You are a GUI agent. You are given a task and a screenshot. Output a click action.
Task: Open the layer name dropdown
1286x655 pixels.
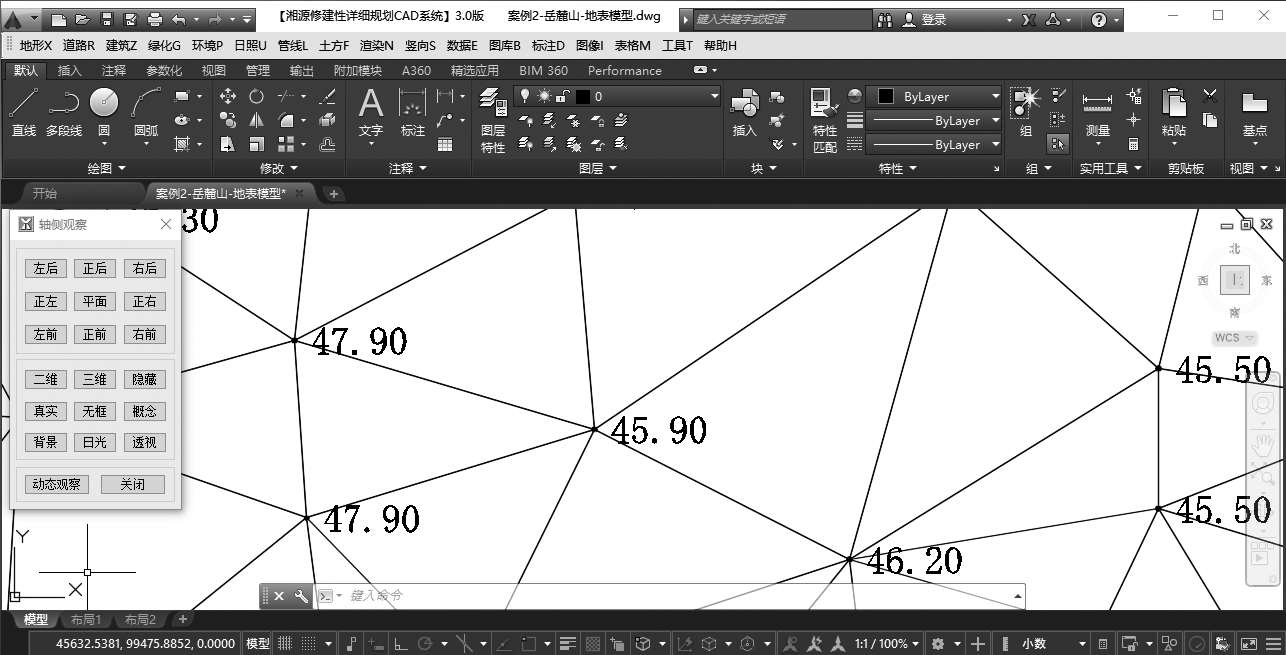click(617, 96)
